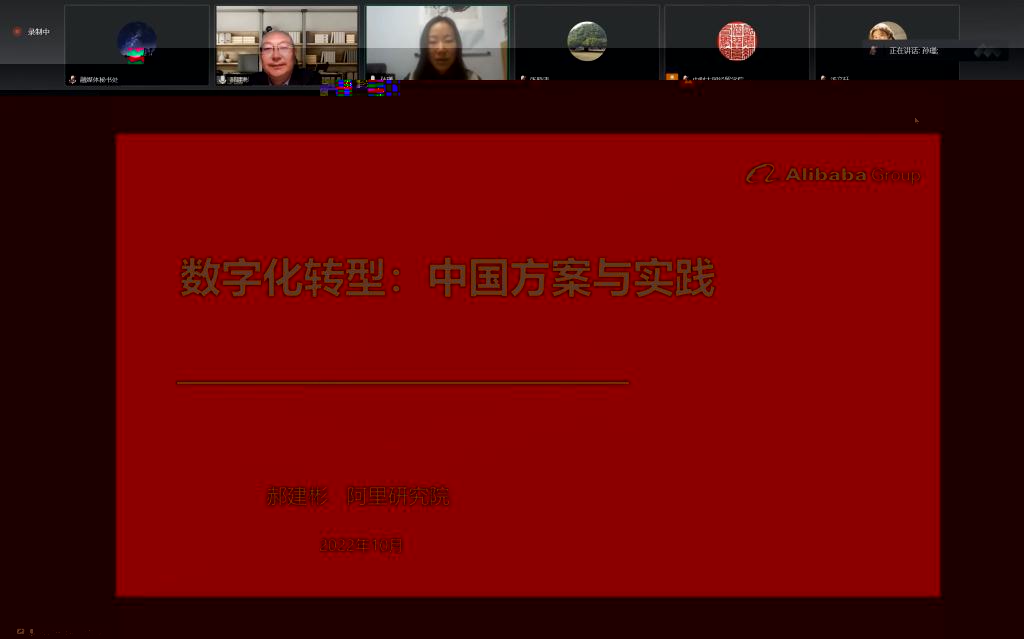Viewport: 1024px width, 639px height.
Task: Click the mic icon on the hat portrait tile
Action: (823, 78)
